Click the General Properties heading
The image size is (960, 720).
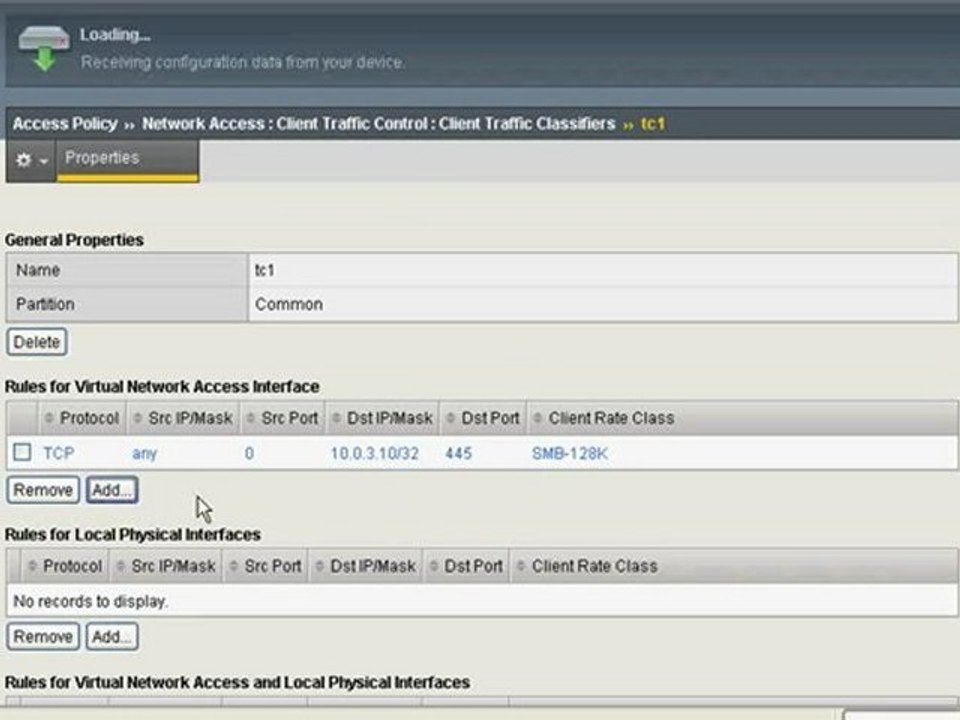74,240
